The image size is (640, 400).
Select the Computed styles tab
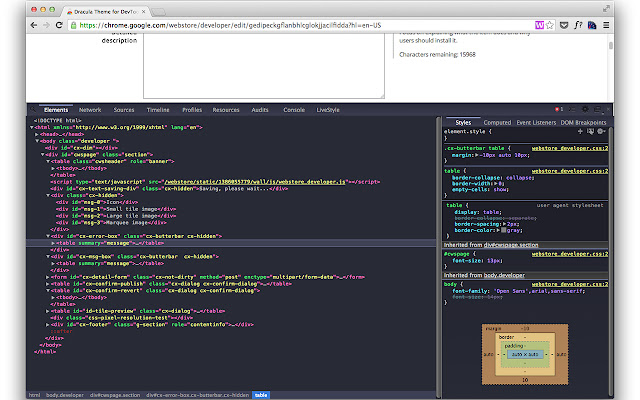pyautogui.click(x=497, y=121)
